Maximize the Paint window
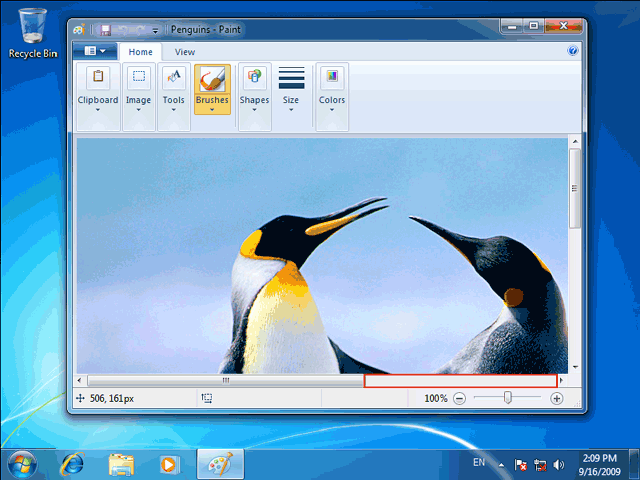Image resolution: width=640 pixels, height=480 pixels. click(533, 26)
